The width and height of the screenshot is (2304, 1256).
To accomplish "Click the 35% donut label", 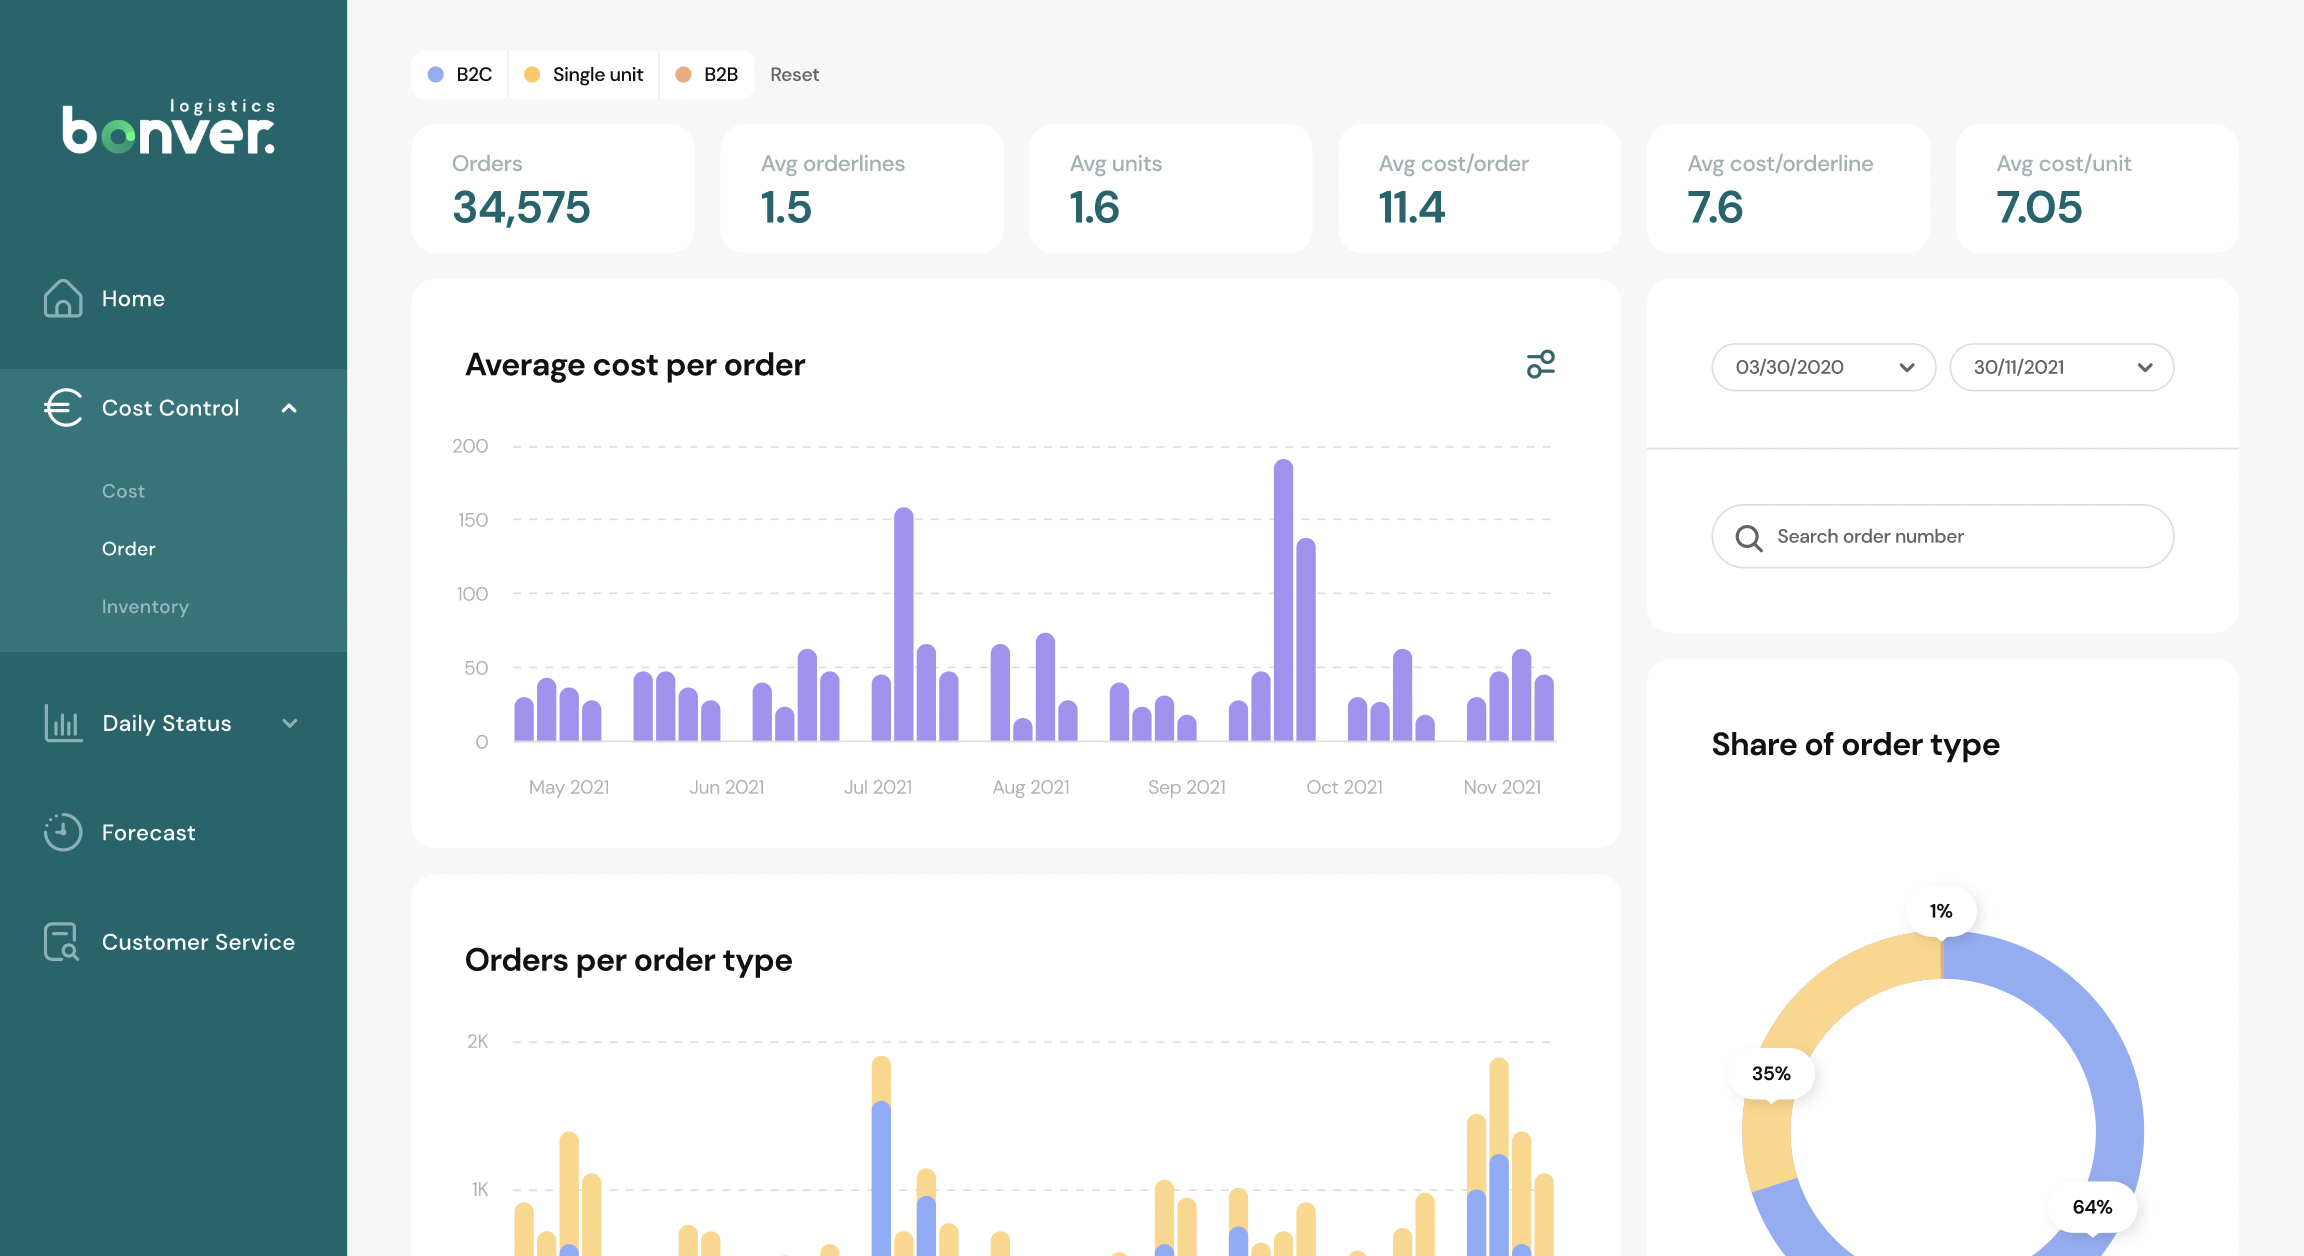I will click(1771, 1073).
